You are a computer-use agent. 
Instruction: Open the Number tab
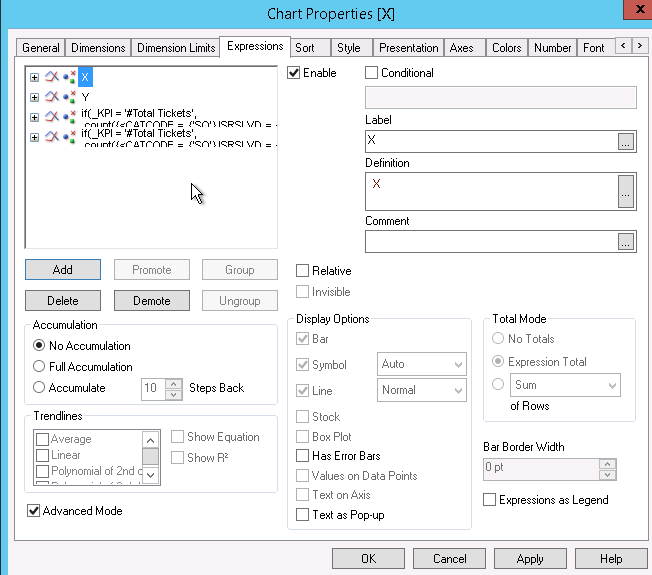[552, 48]
